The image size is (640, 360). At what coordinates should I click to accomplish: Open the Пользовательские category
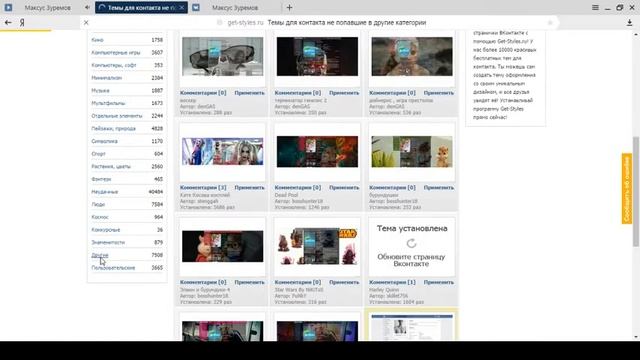point(113,268)
